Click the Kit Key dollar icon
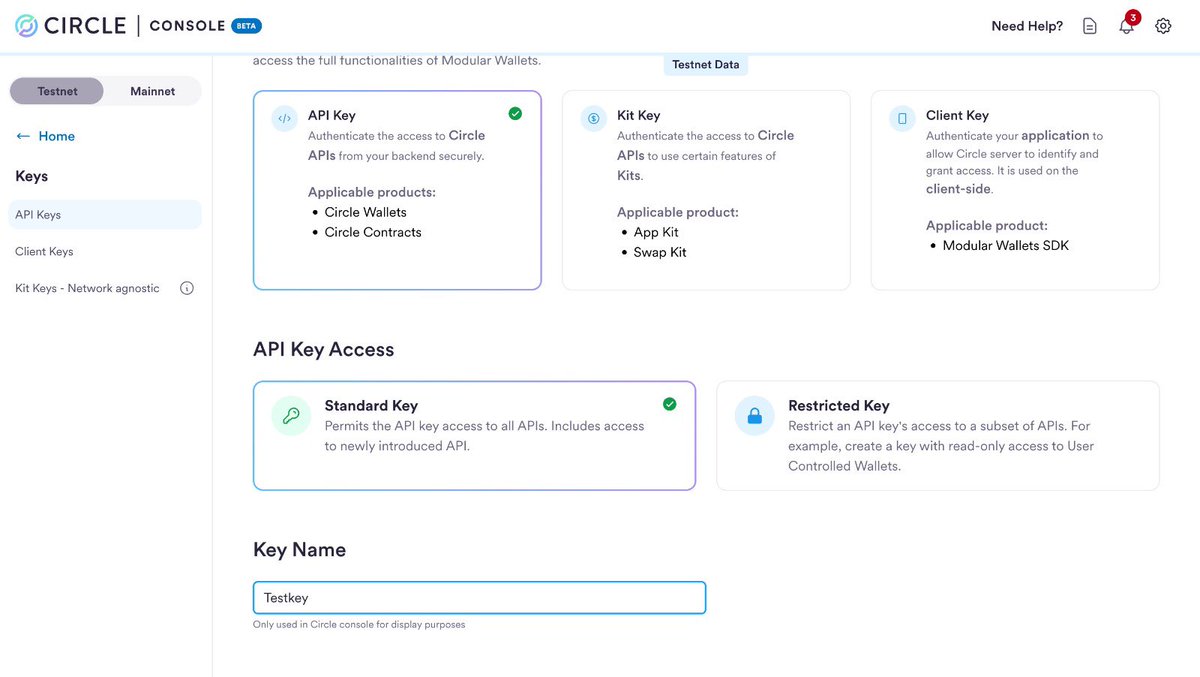This screenshot has height=677, width=1200. (x=594, y=118)
